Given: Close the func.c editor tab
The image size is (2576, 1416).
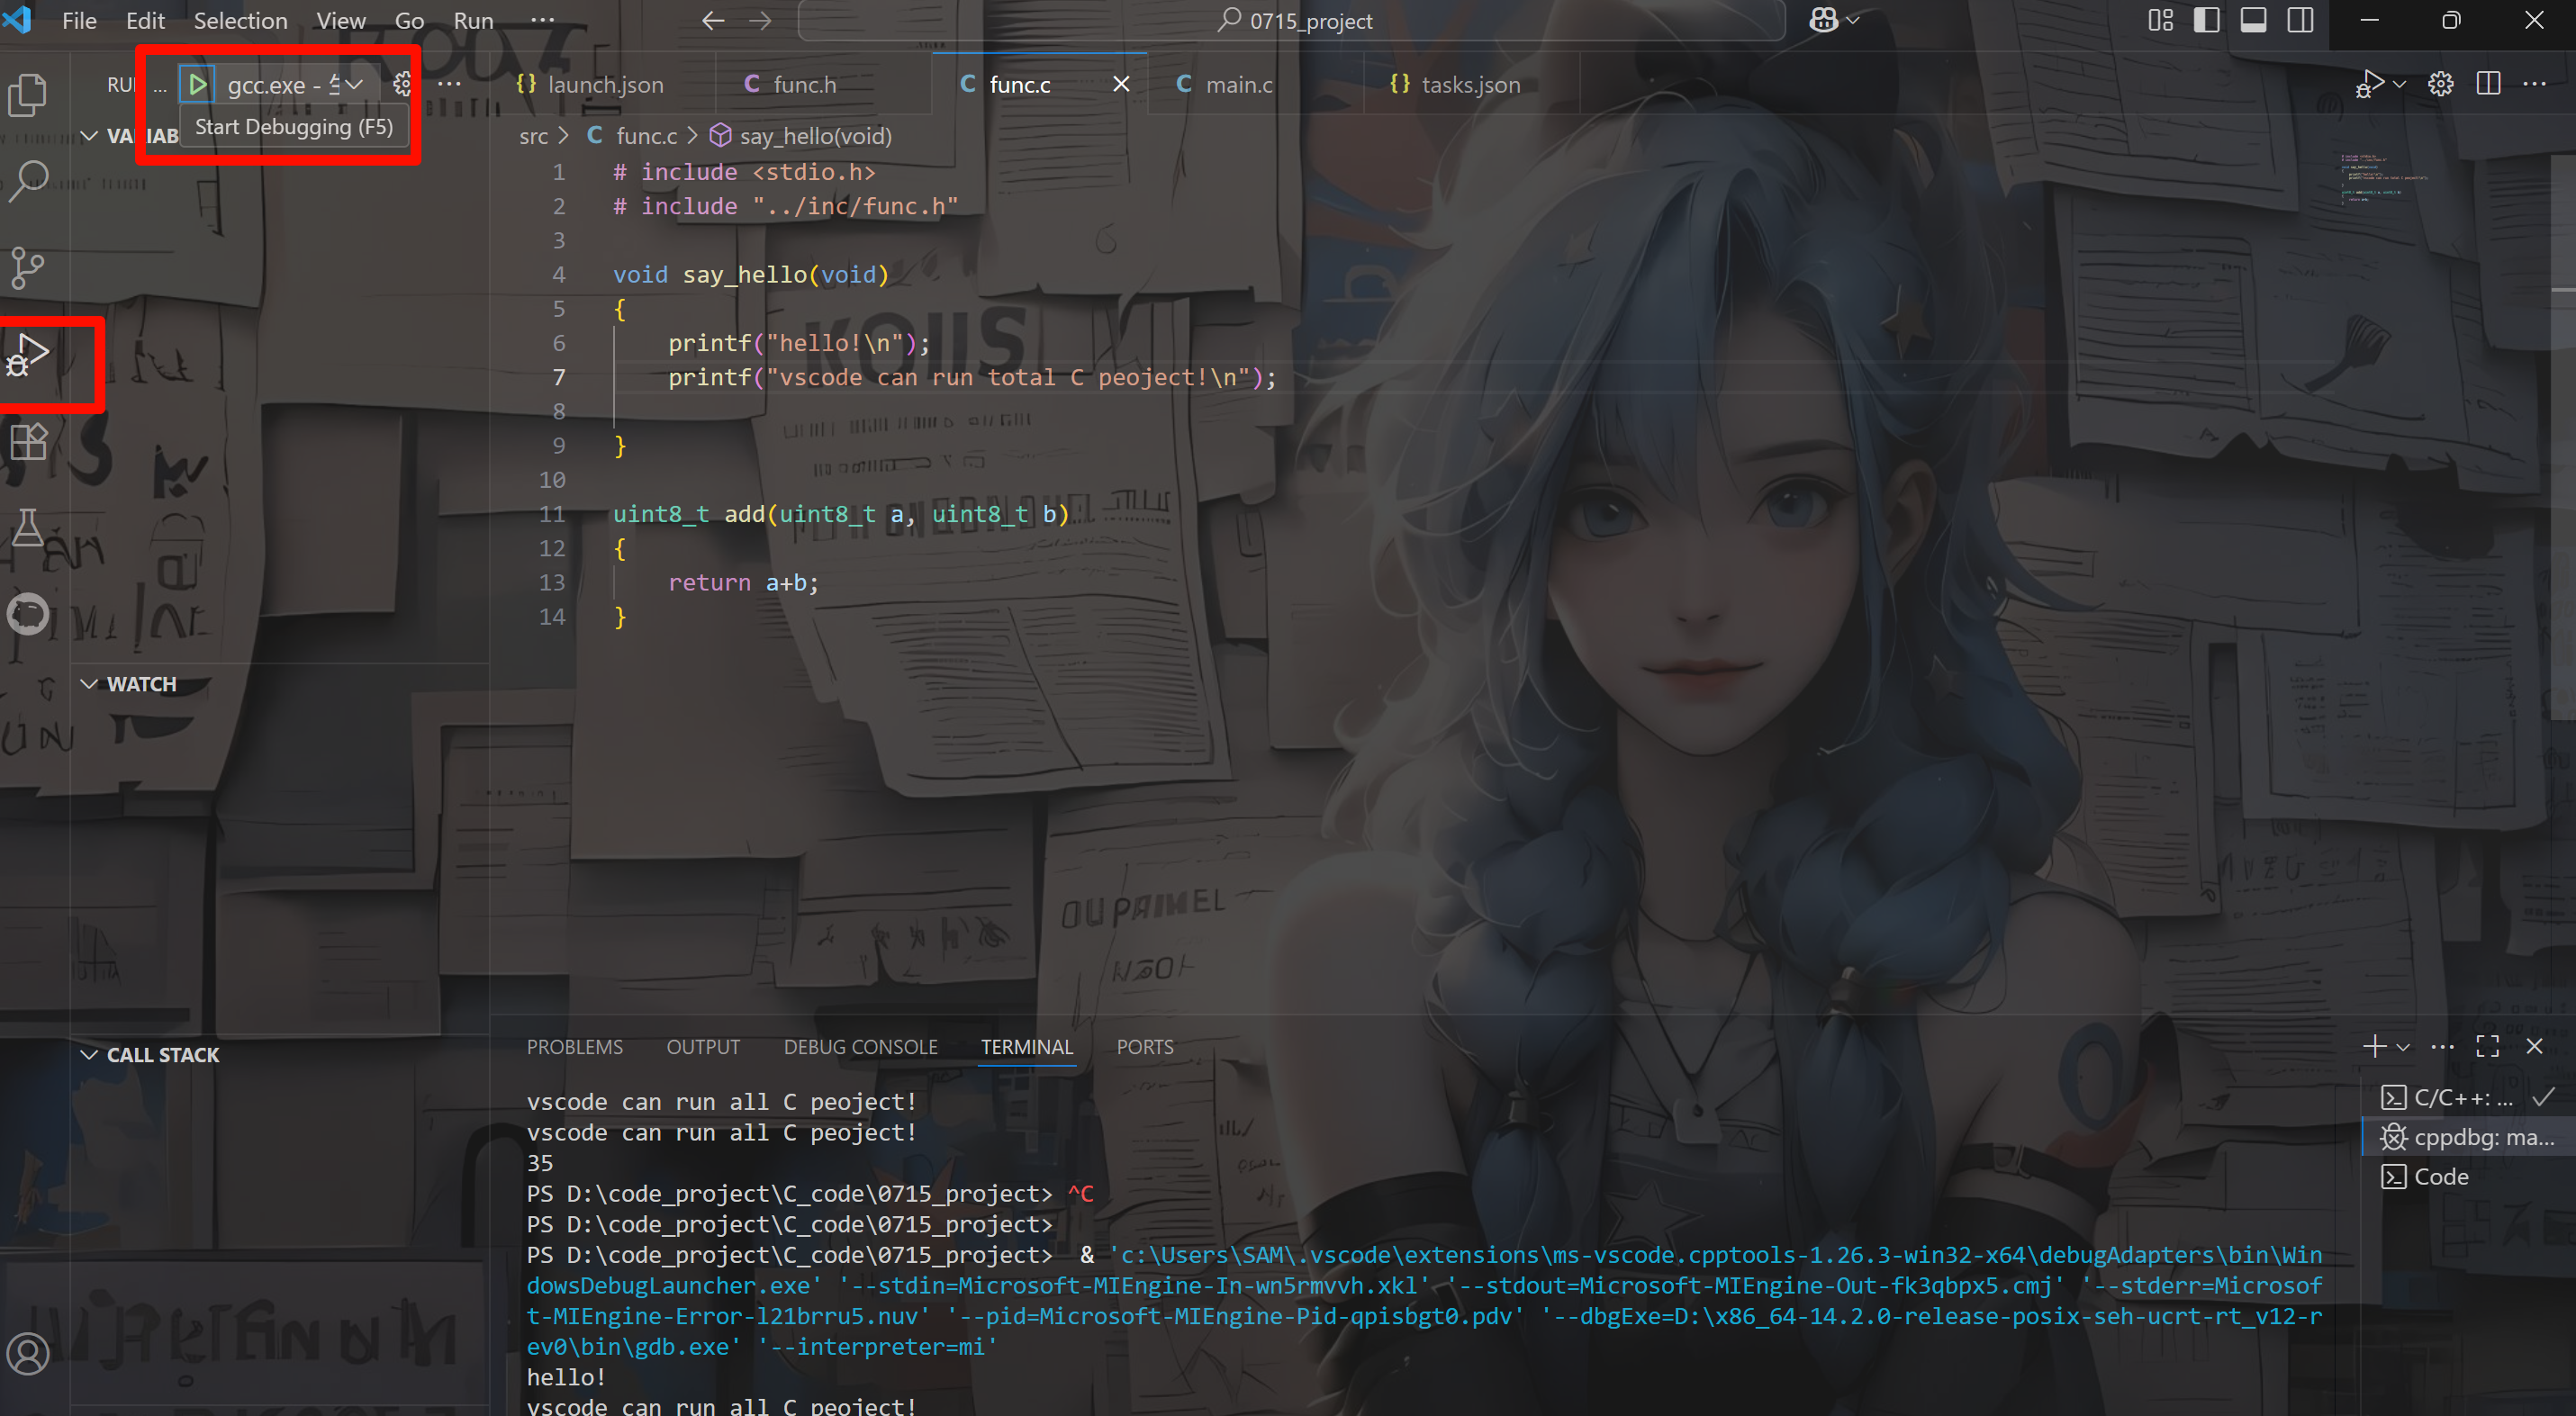Looking at the screenshot, I should (x=1121, y=84).
